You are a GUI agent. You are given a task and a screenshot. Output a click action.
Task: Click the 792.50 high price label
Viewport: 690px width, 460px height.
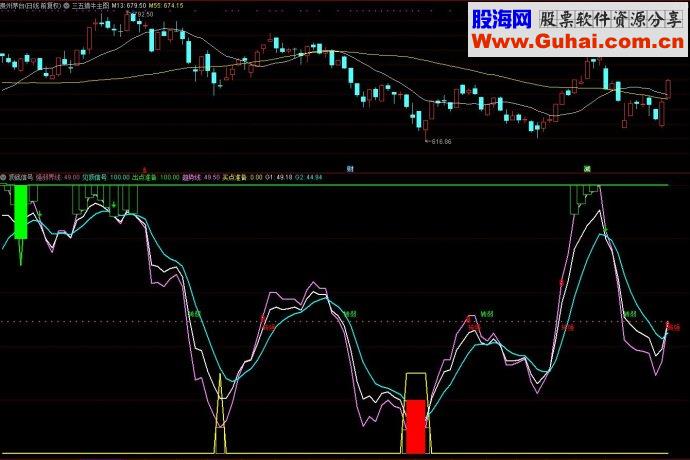click(144, 15)
